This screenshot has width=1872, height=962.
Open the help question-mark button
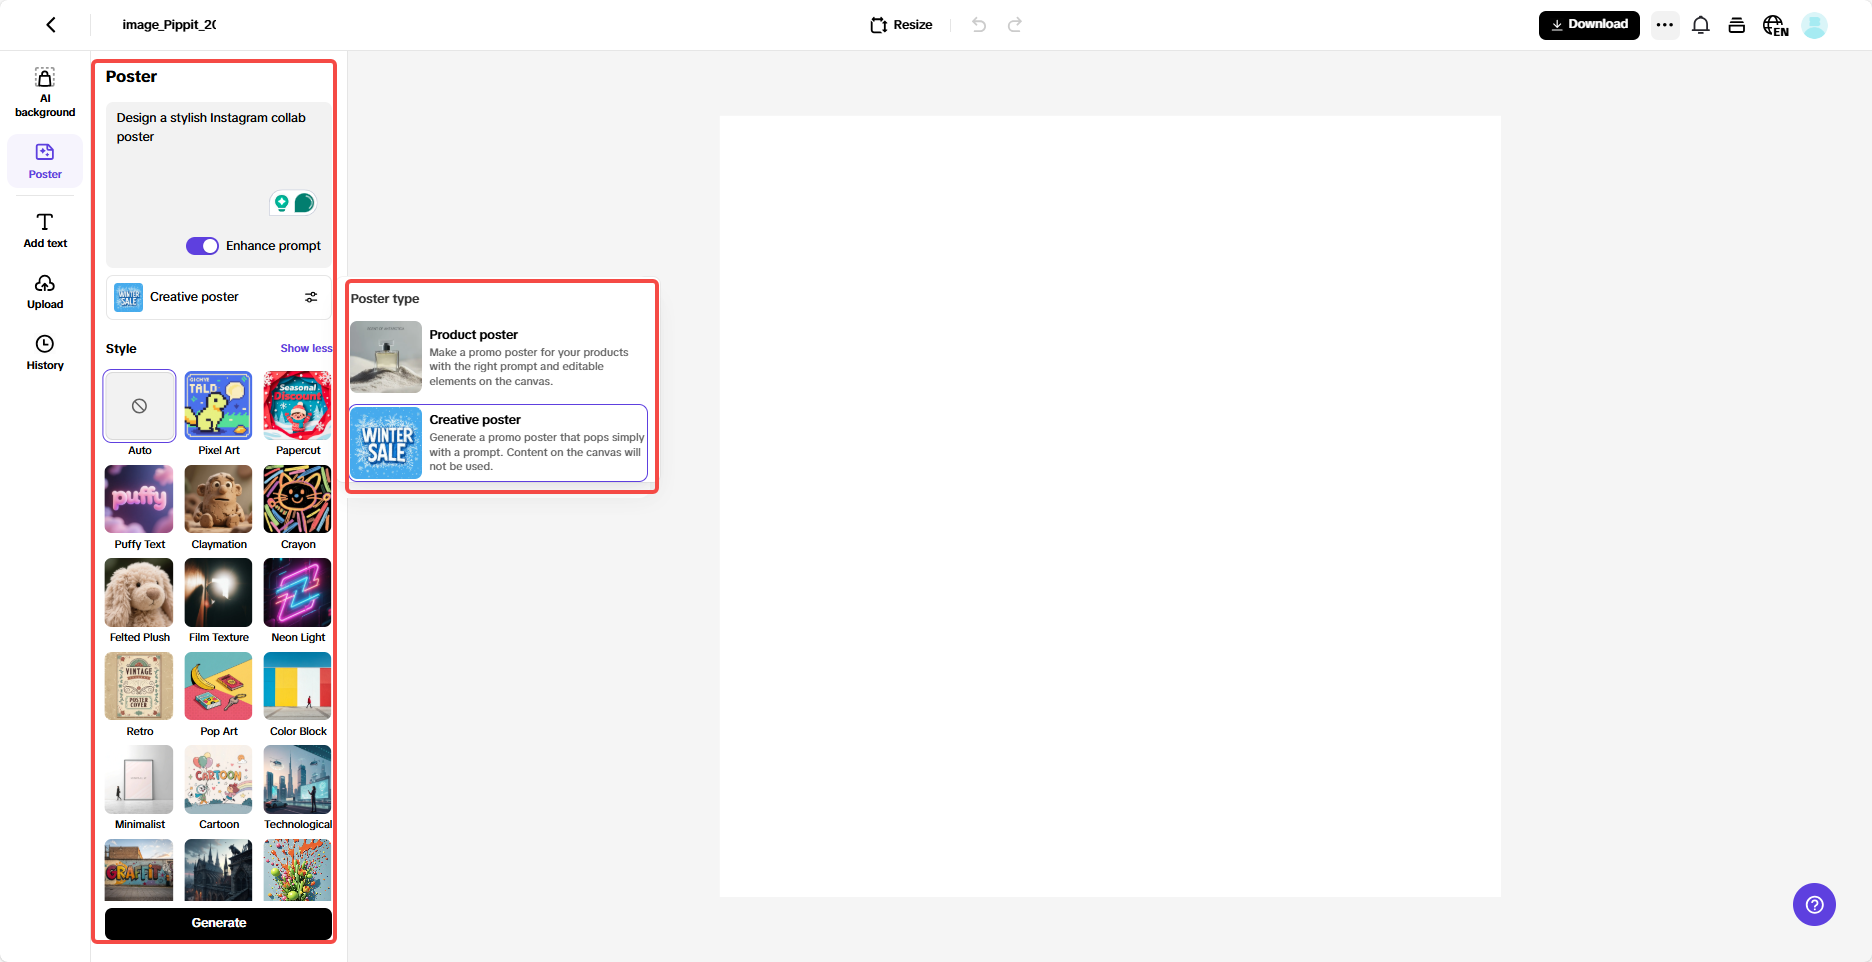coord(1814,904)
